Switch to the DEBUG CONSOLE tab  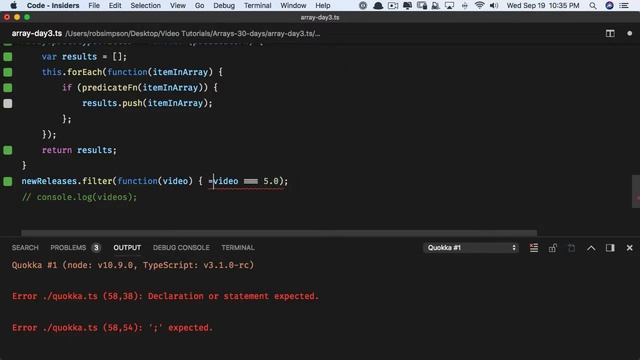(x=181, y=248)
